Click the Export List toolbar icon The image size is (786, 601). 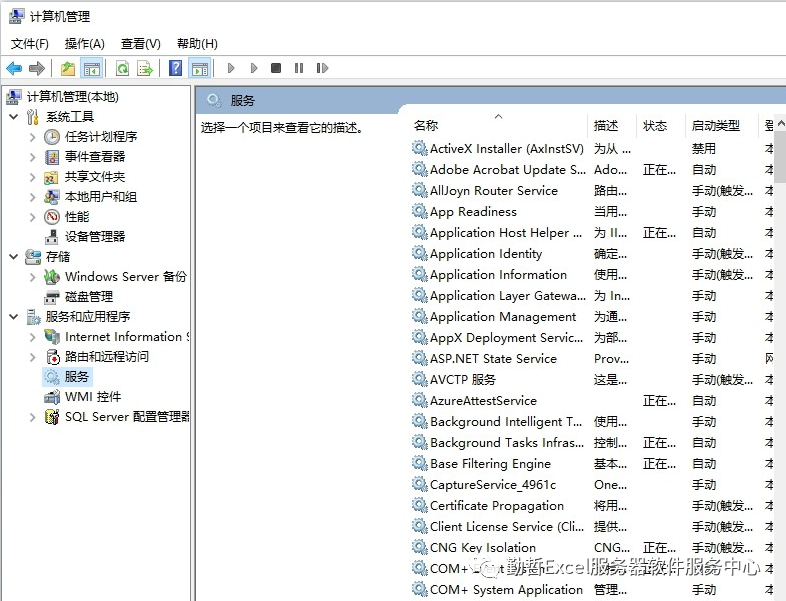pyautogui.click(x=145, y=68)
